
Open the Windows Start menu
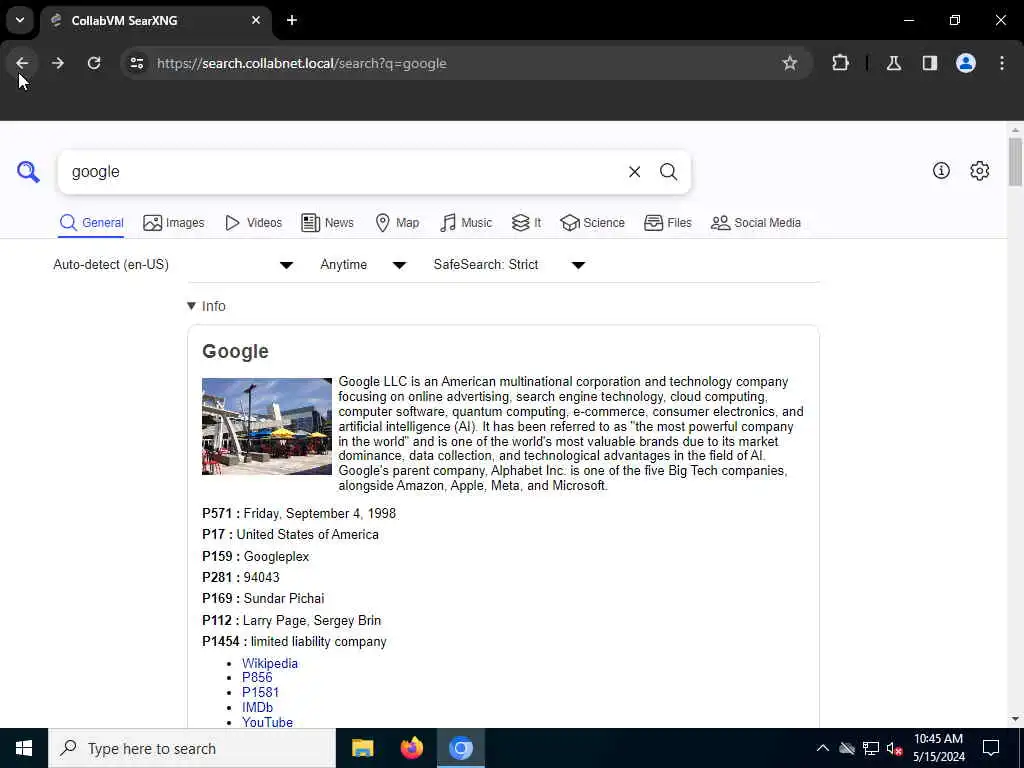[x=24, y=748]
